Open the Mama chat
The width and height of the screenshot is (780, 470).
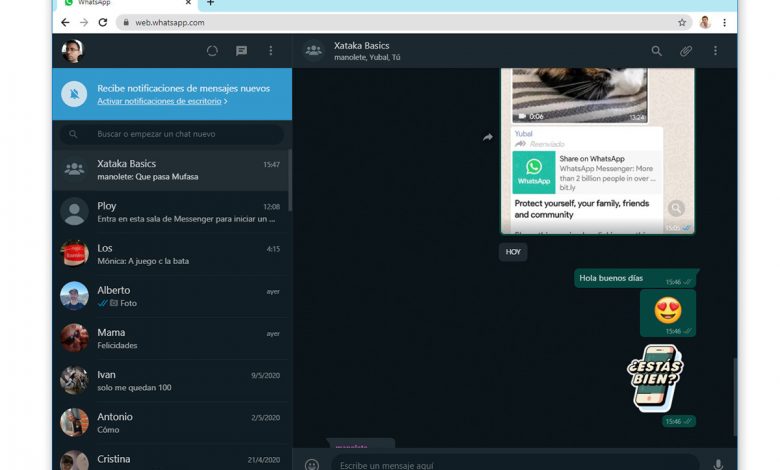point(172,339)
